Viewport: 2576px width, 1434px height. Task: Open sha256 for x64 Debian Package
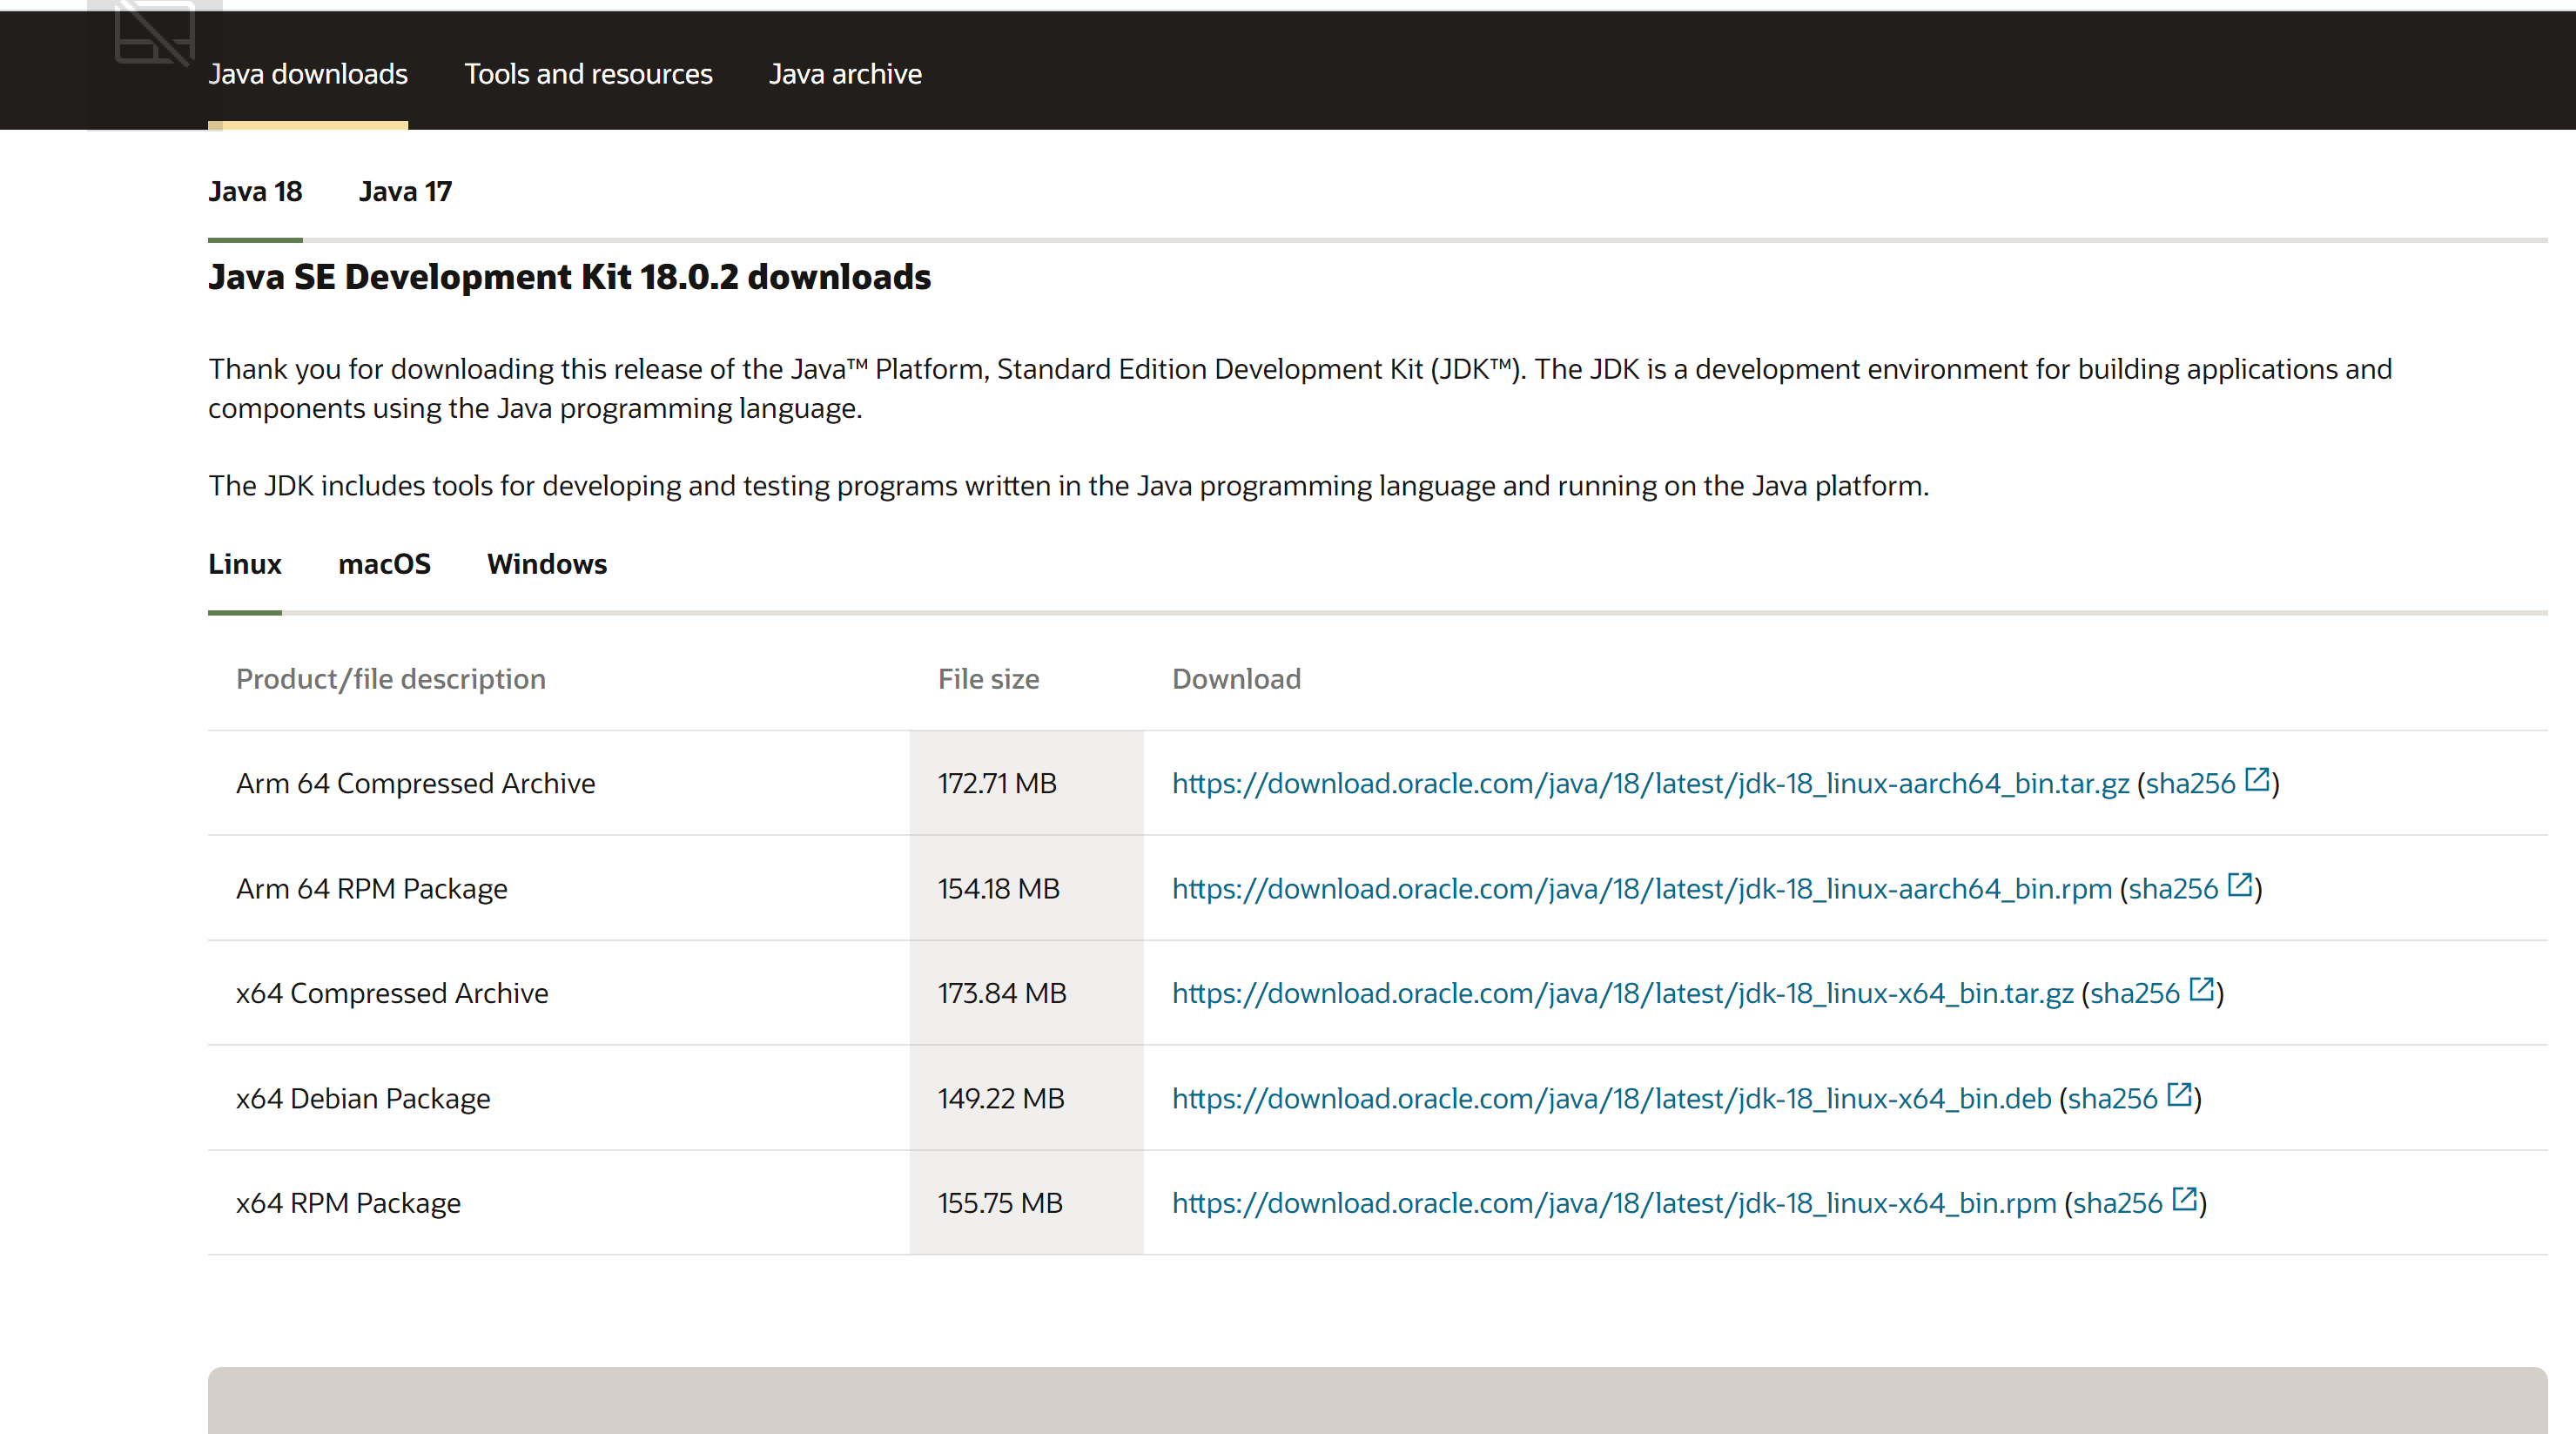pyautogui.click(x=2112, y=1098)
